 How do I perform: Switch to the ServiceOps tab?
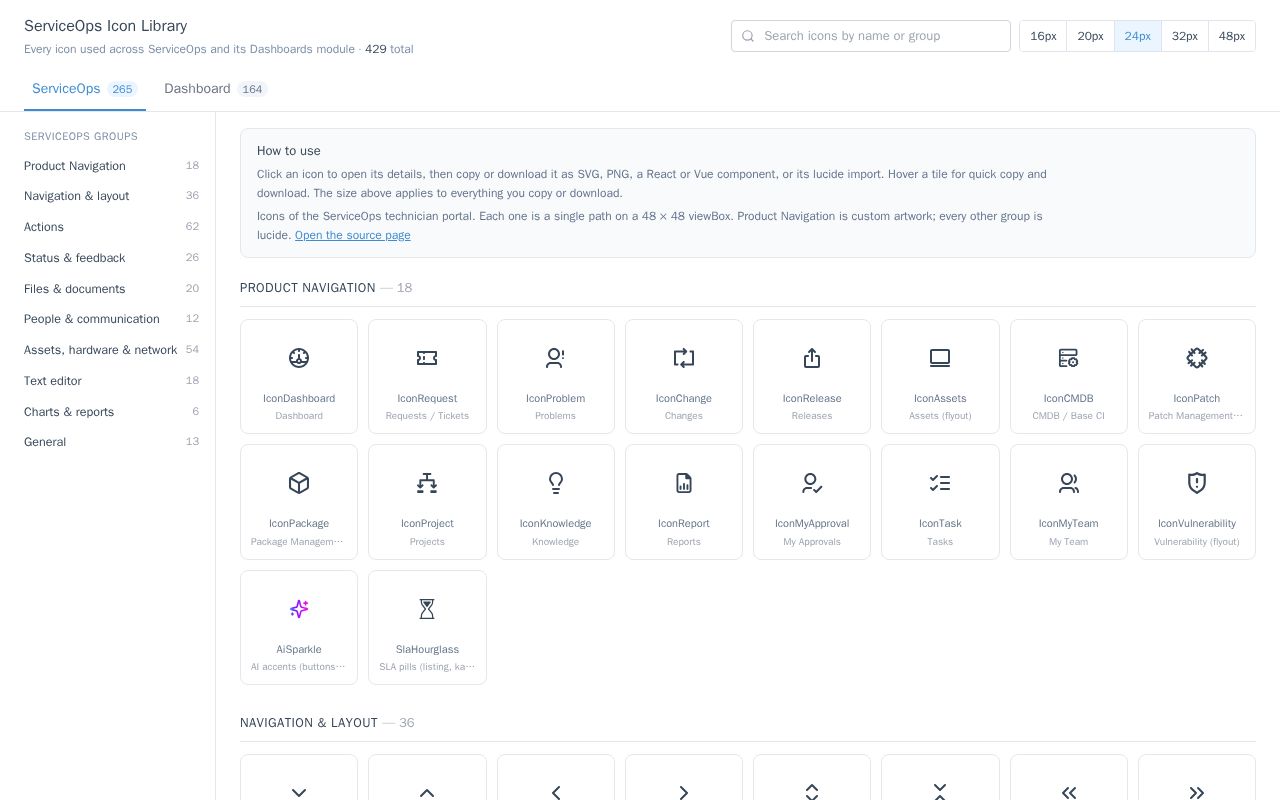pos(85,89)
